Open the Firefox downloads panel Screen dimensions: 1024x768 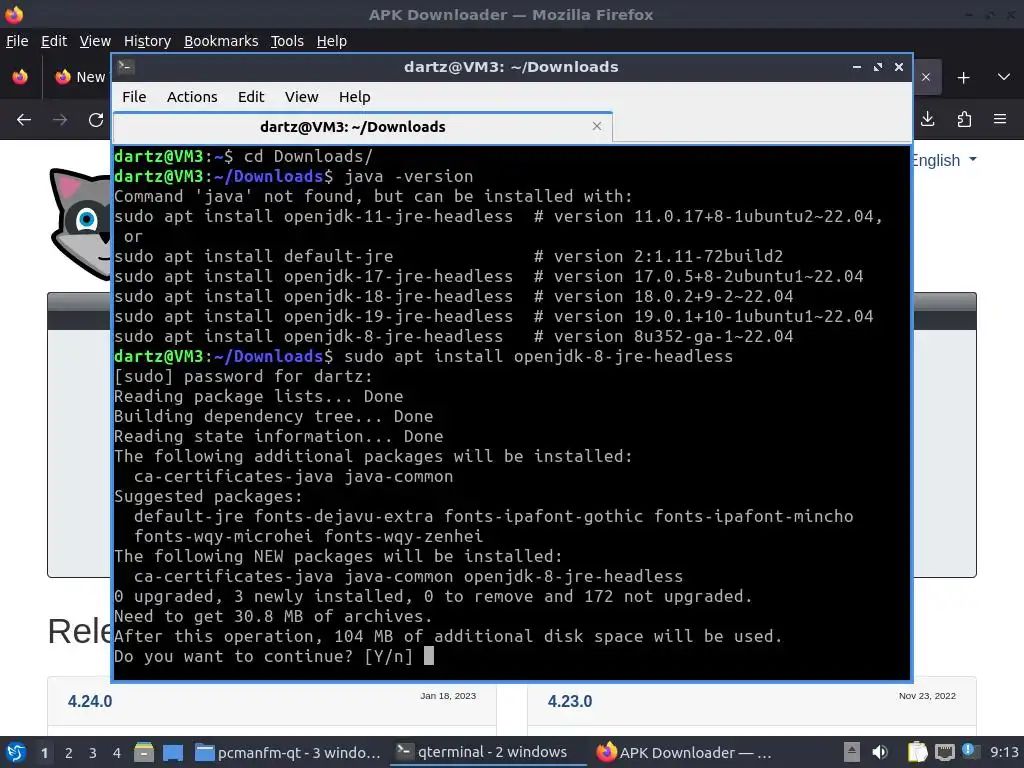pos(927,119)
